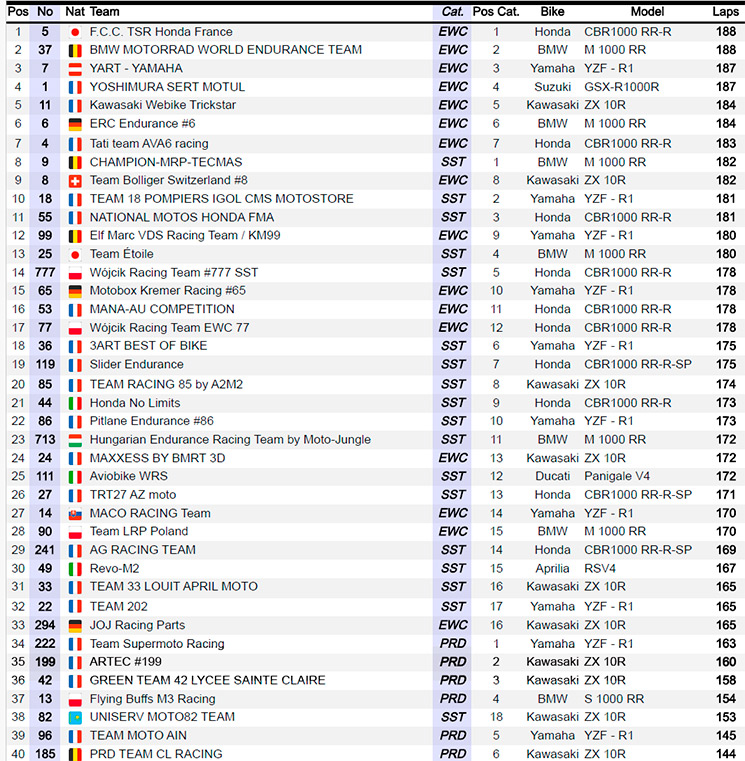Click bike number 777 in the No column
Image resolution: width=745 pixels, height=761 pixels.
[x=45, y=273]
